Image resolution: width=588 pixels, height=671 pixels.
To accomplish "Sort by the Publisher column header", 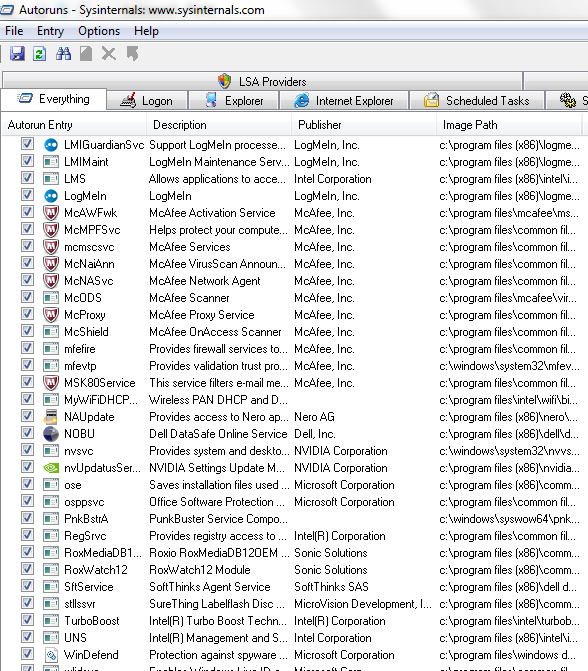I will pos(364,125).
